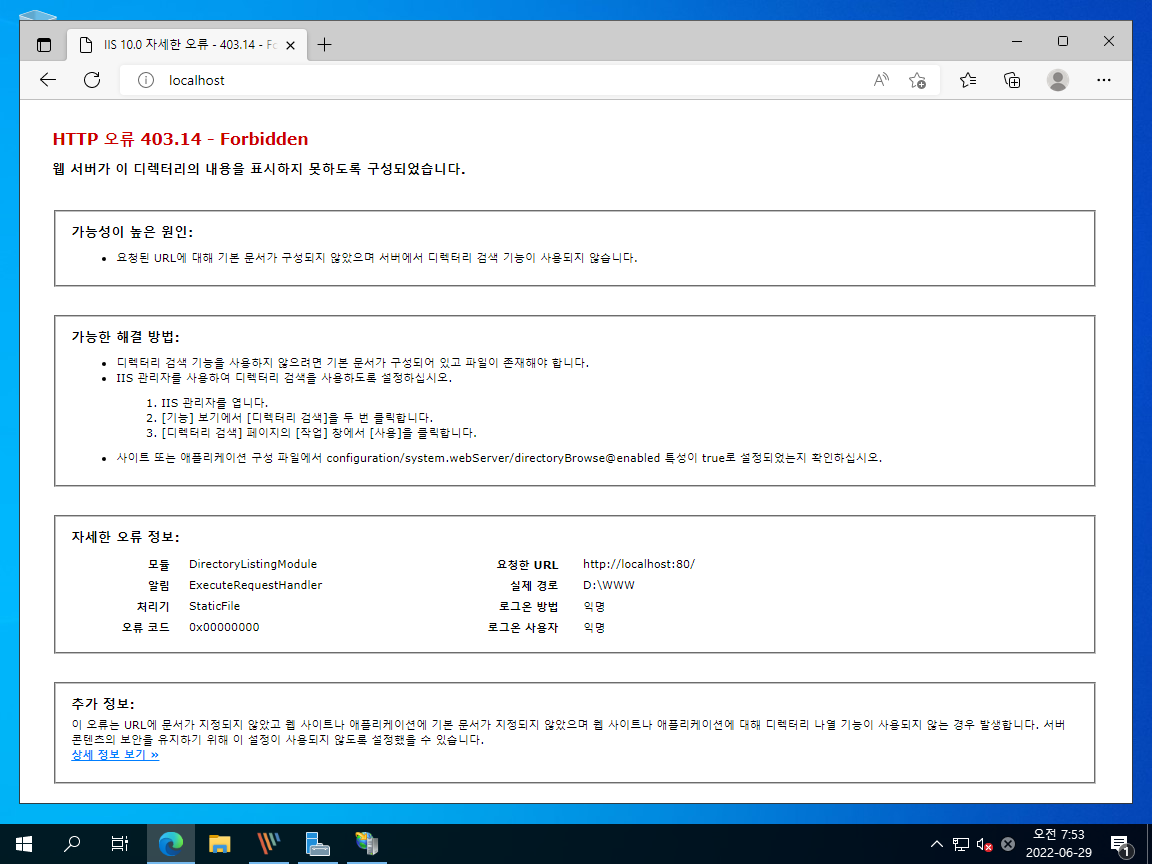
Task: Go back to previous page
Action: [48, 80]
